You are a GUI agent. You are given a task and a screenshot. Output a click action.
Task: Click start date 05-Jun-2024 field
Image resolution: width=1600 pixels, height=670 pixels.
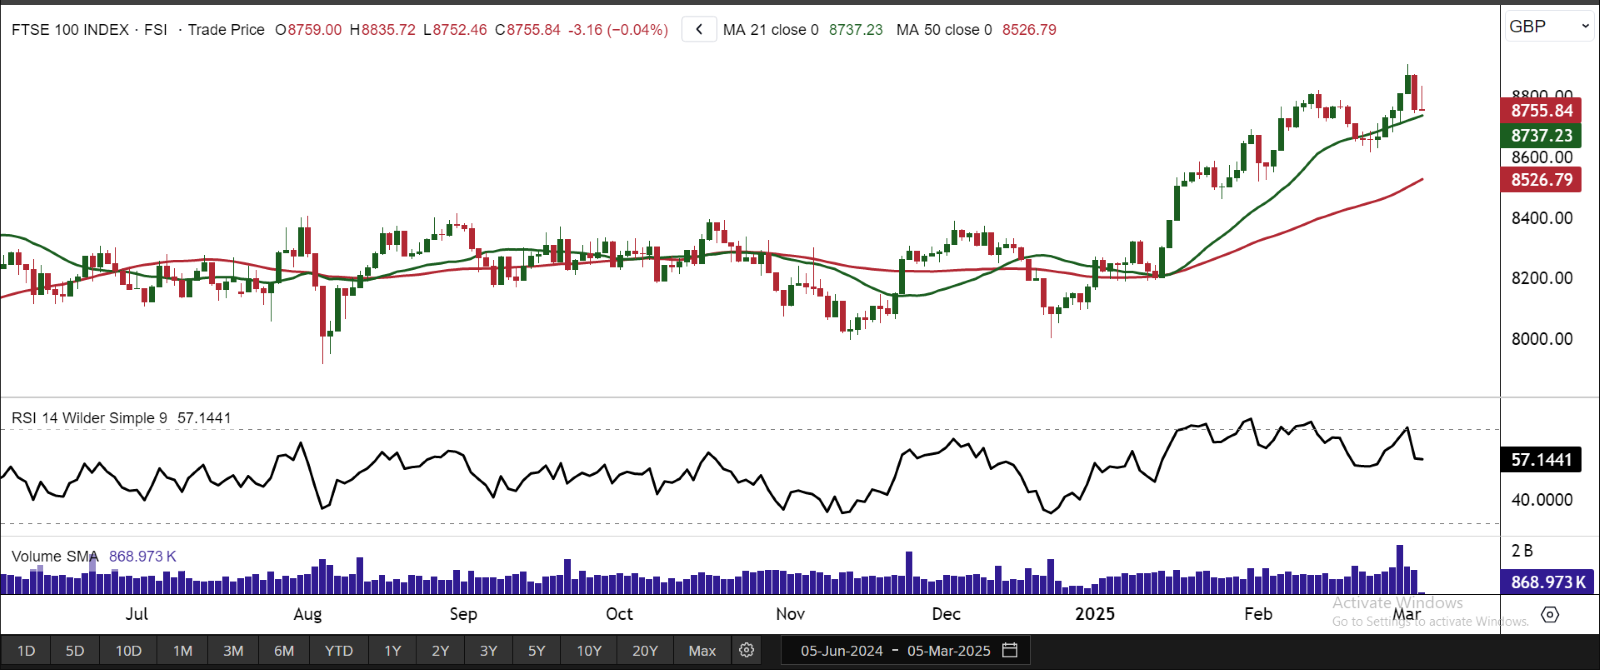[x=841, y=651]
